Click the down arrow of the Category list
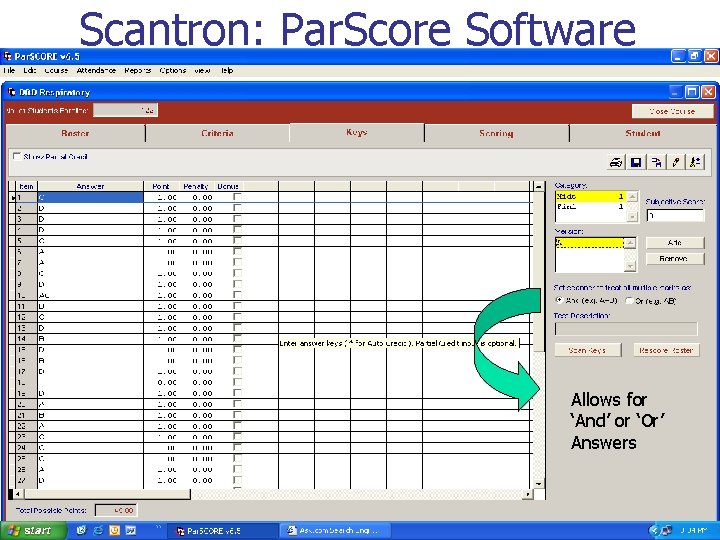The width and height of the screenshot is (720, 540). [x=632, y=216]
